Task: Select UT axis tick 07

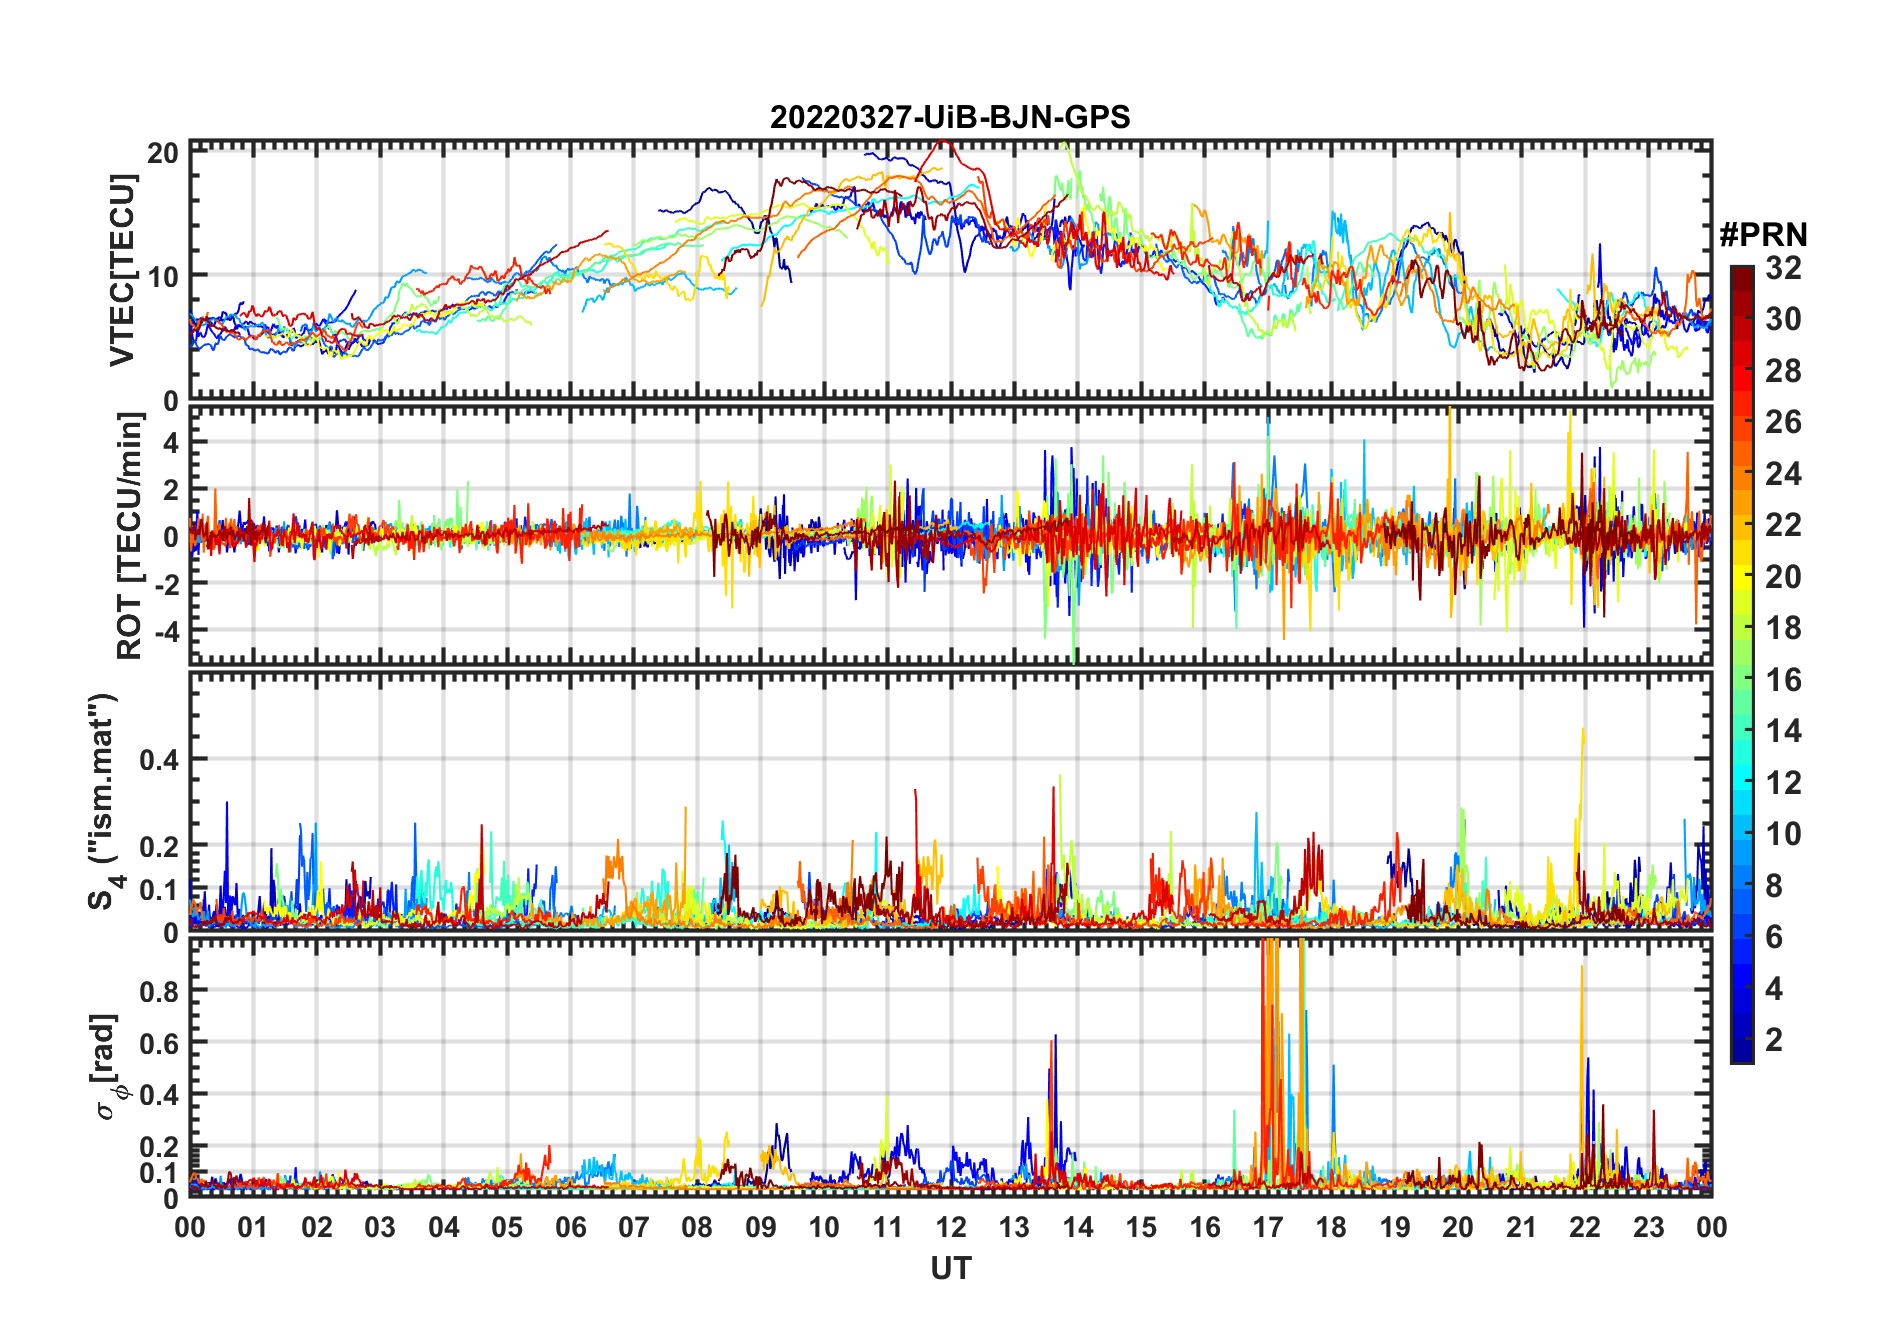Action: (x=634, y=1227)
